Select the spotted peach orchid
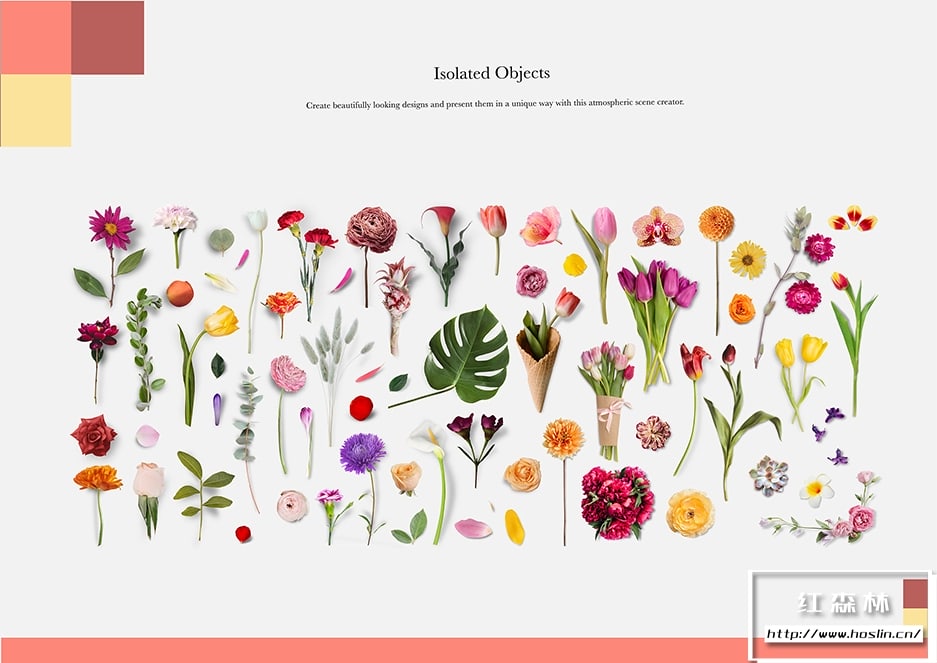937x663 pixels. 658,227
